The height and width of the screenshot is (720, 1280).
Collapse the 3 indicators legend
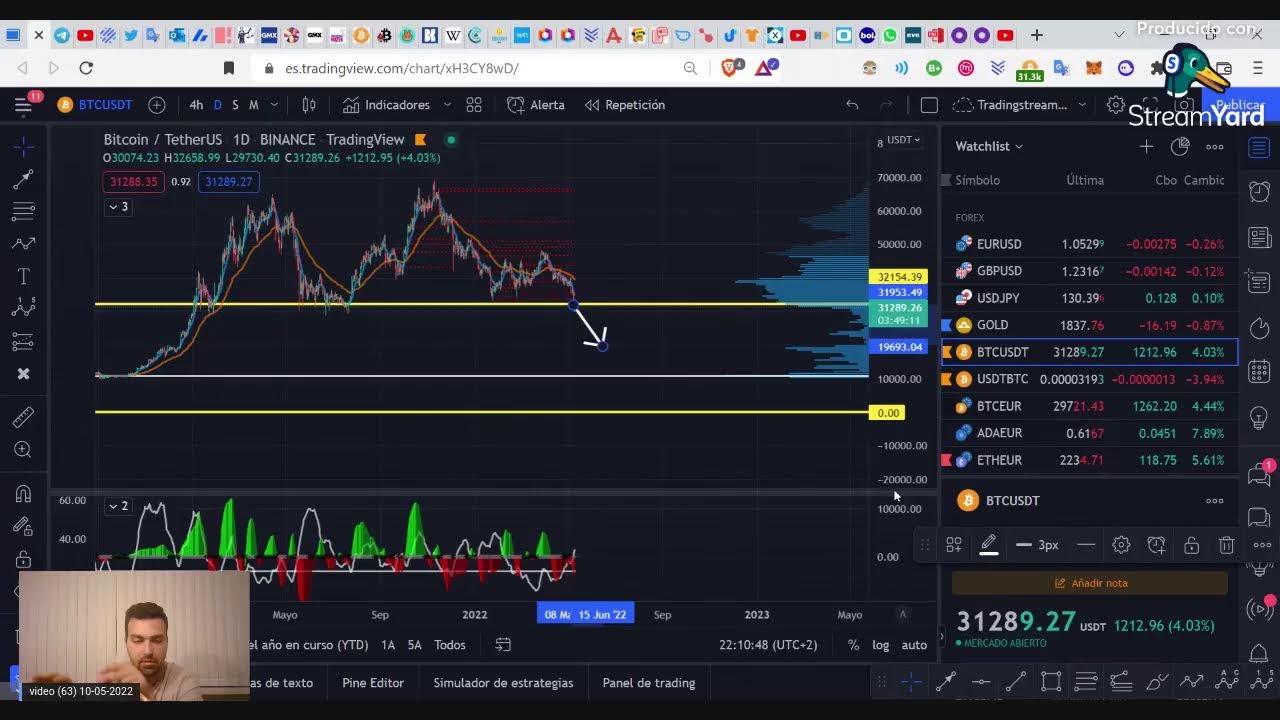click(118, 207)
